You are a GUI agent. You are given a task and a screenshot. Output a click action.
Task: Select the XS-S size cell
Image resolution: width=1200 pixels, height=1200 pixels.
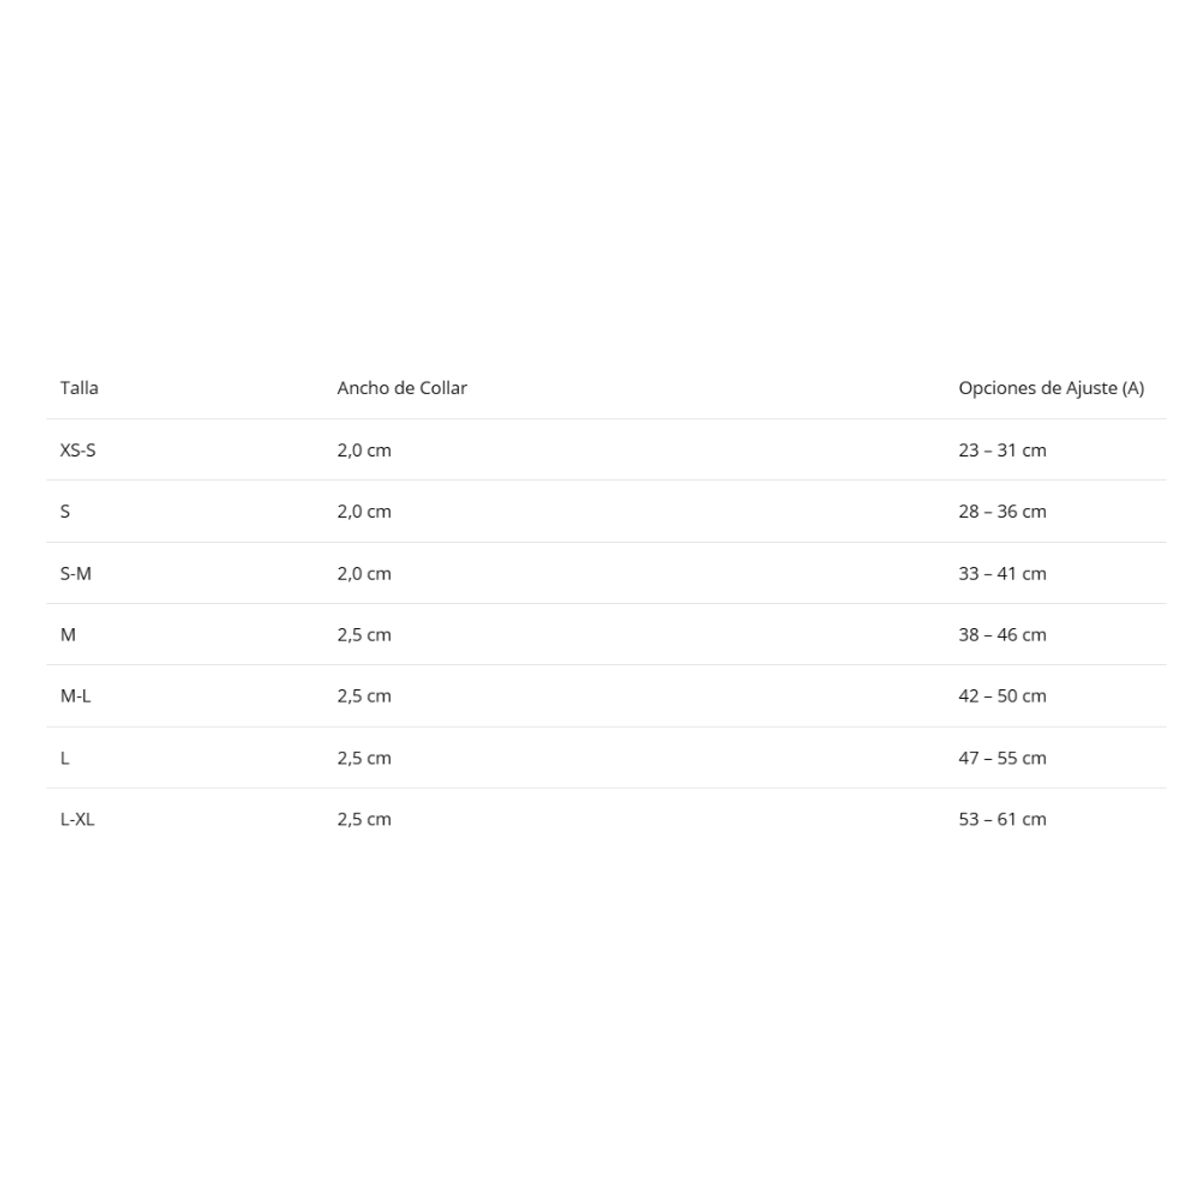pyautogui.click(x=78, y=450)
